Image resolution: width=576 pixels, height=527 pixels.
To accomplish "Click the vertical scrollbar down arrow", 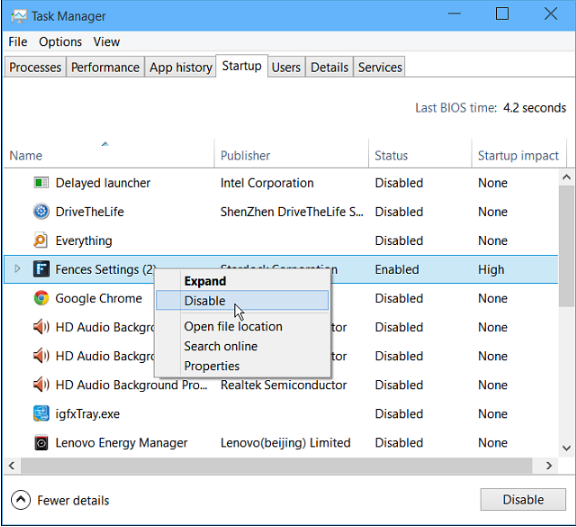I will pyautogui.click(x=566, y=448).
